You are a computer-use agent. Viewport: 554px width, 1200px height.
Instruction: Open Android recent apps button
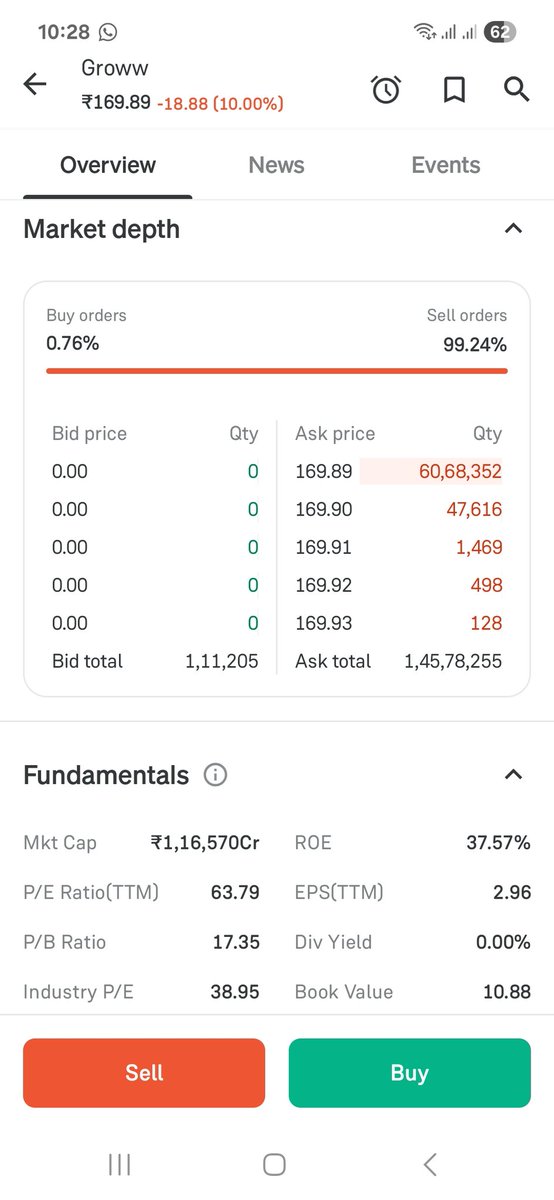(x=119, y=1164)
